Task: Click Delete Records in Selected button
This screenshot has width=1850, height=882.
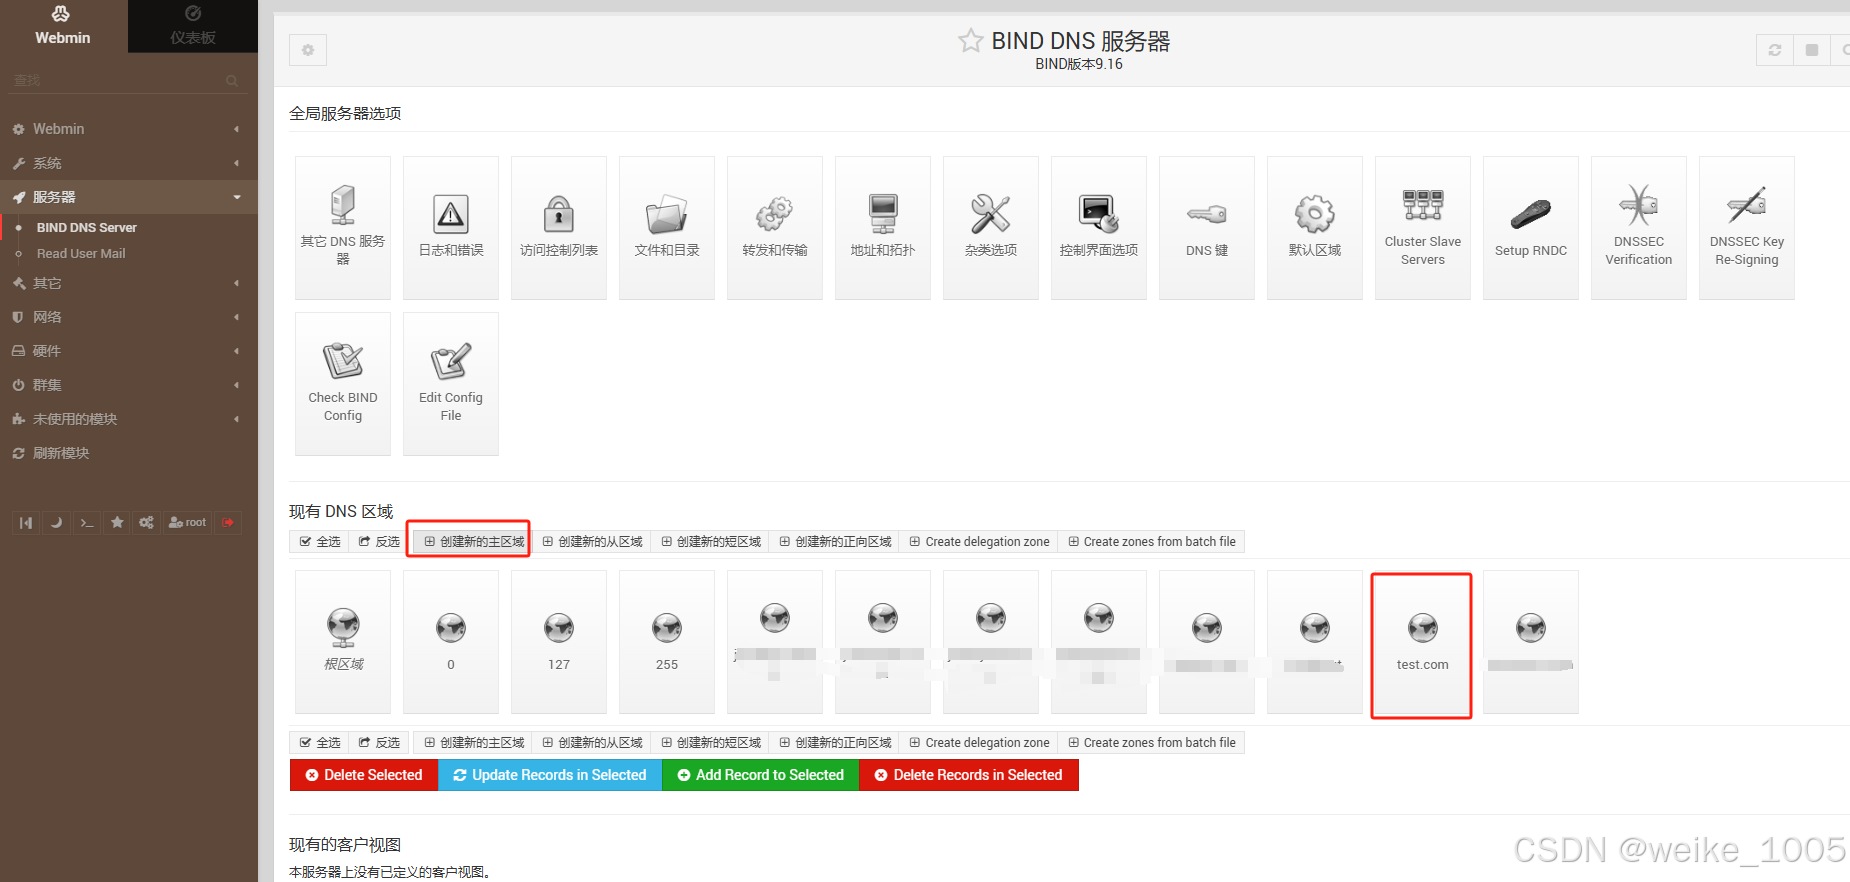Action: pos(969,775)
